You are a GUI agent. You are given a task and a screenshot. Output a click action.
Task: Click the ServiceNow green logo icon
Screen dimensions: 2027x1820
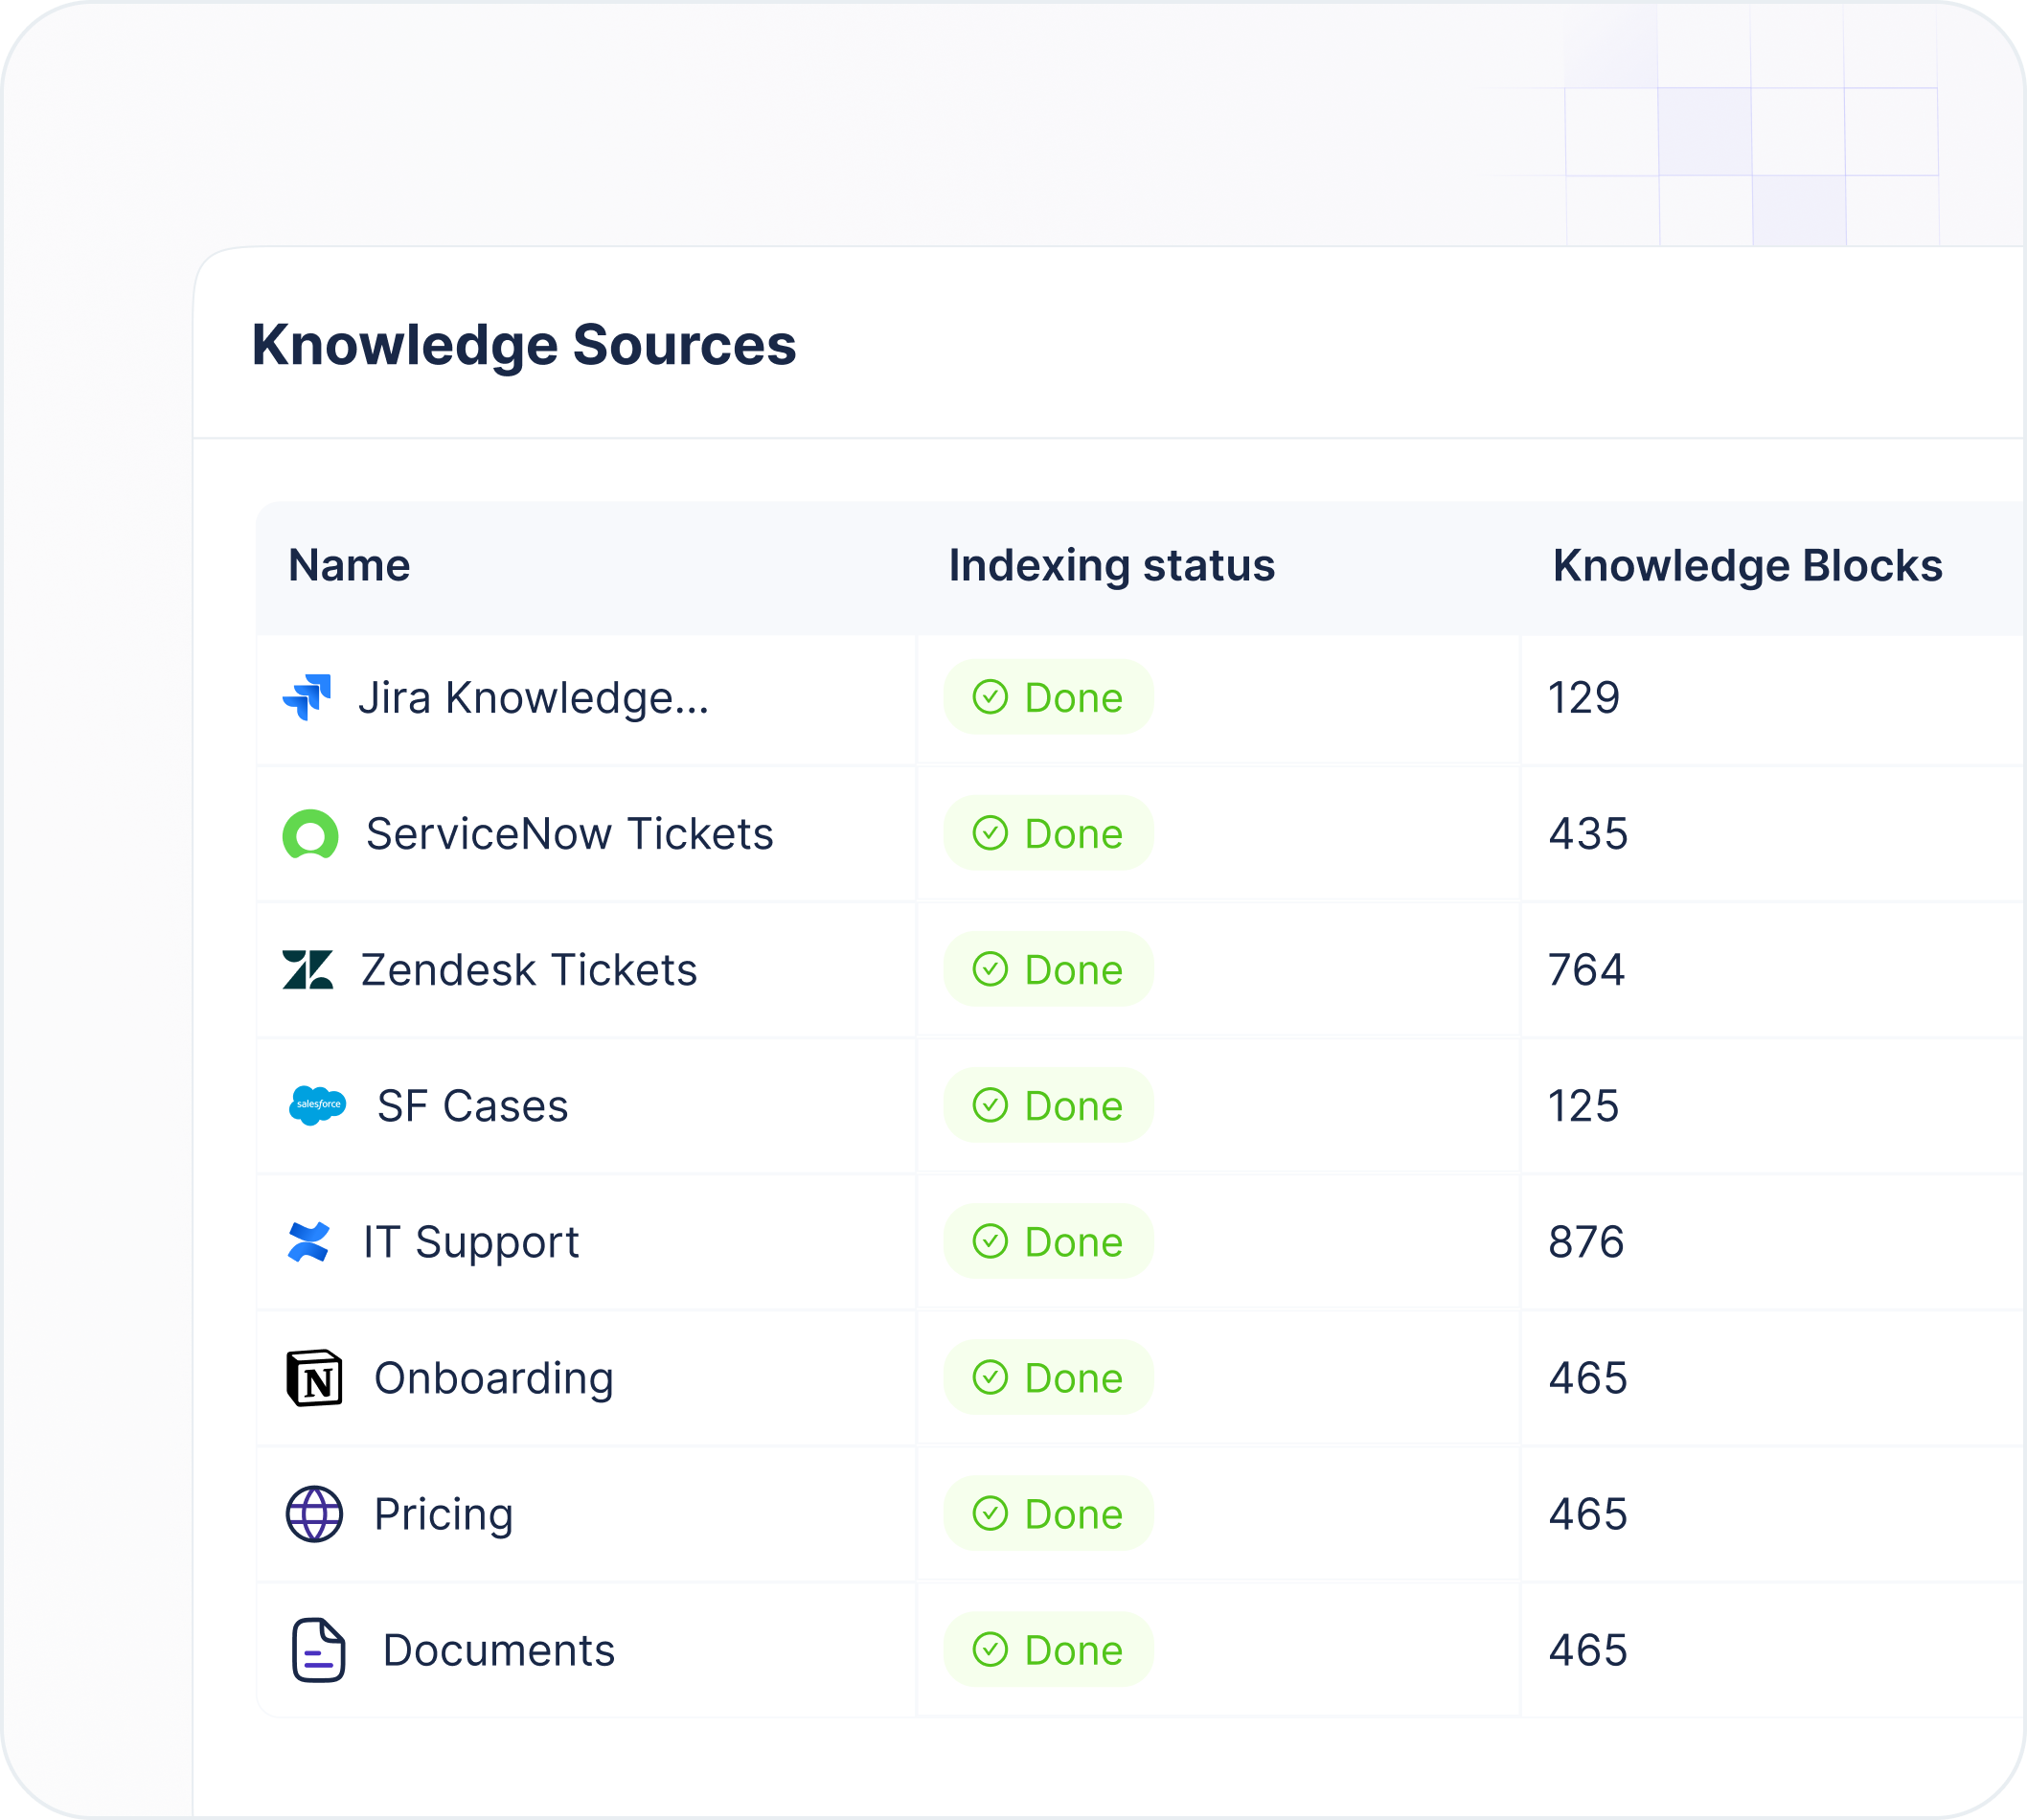[310, 834]
